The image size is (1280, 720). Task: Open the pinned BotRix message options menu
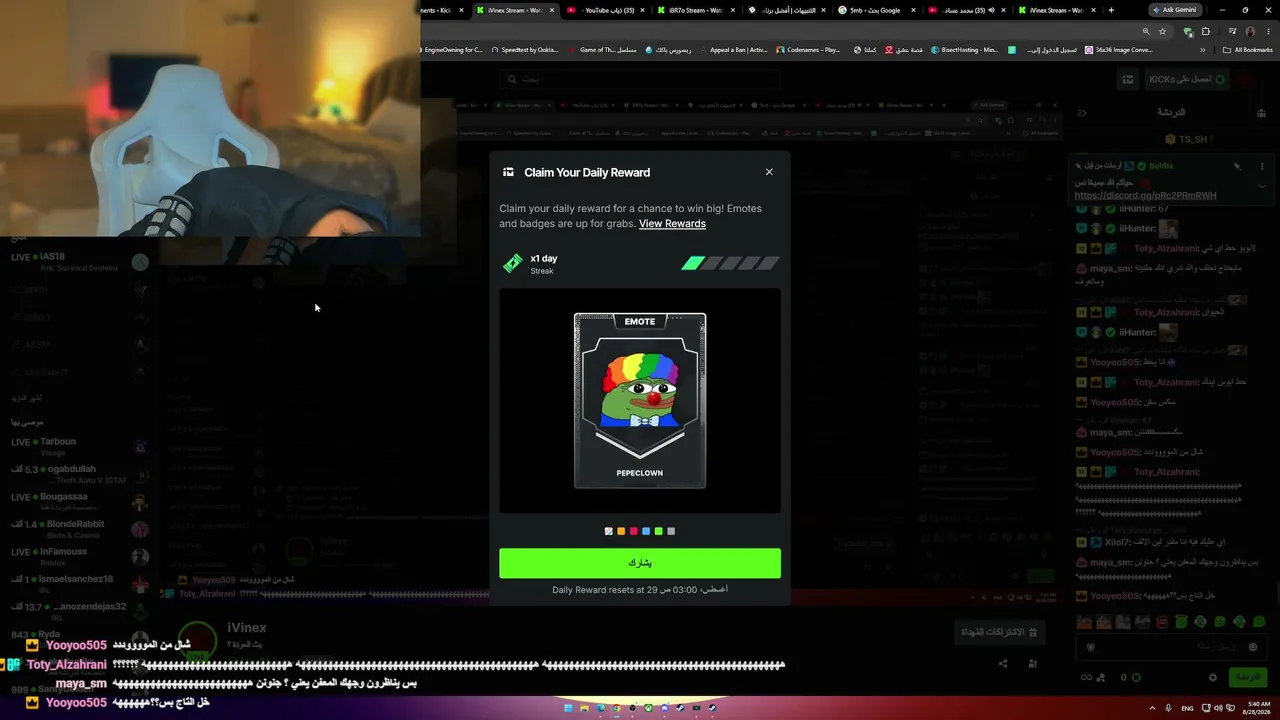click(1262, 166)
